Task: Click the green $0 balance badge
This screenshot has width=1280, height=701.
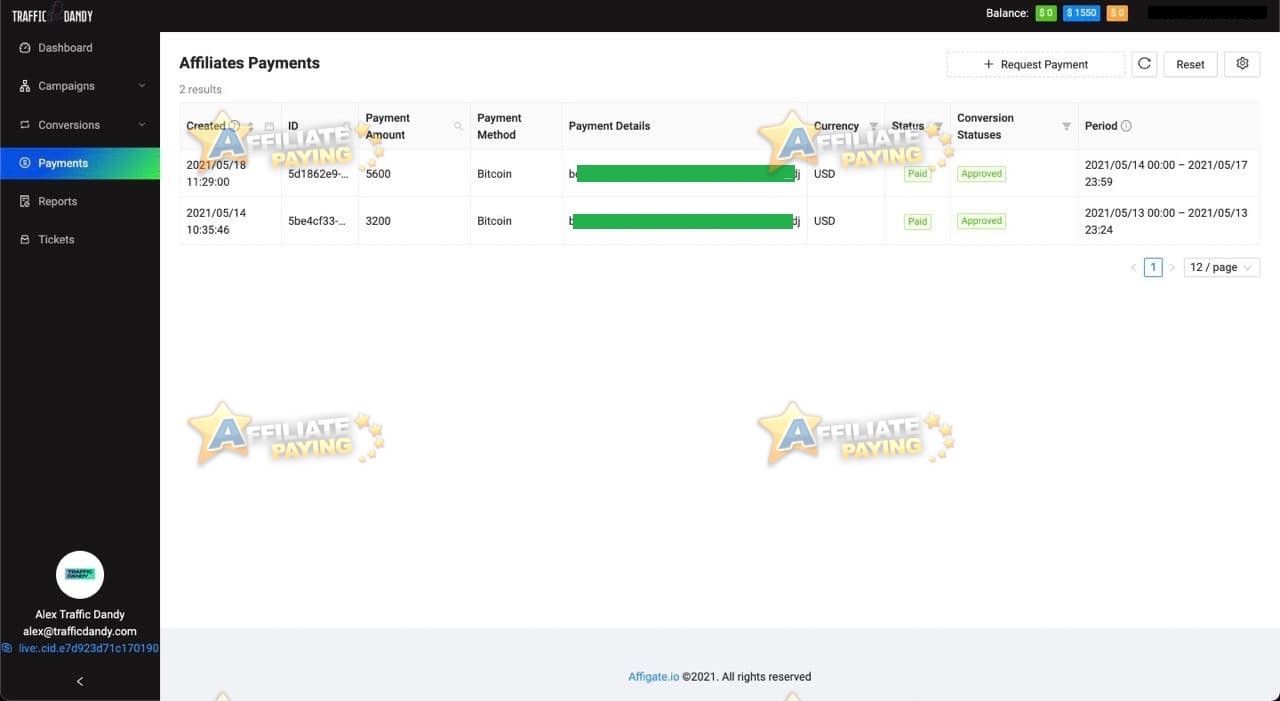Action: tap(1046, 13)
